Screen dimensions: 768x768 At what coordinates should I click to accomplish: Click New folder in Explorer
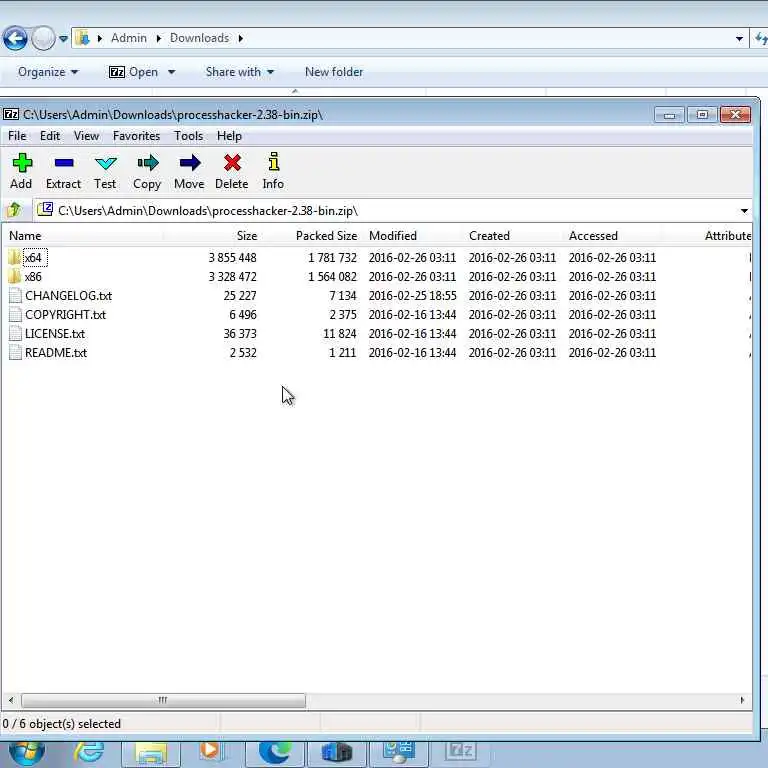click(334, 72)
